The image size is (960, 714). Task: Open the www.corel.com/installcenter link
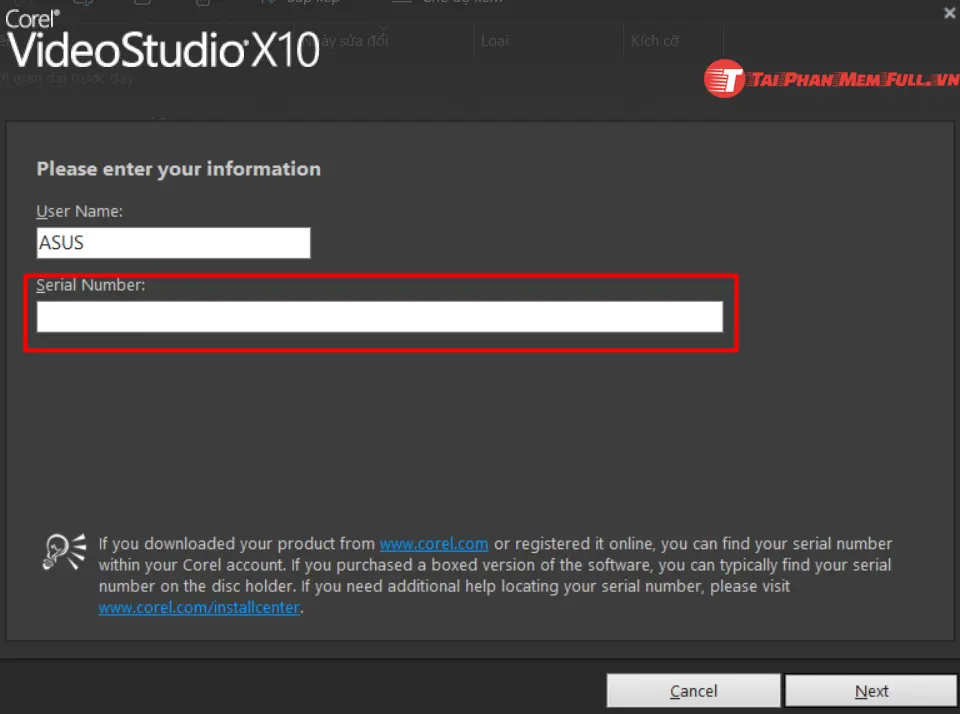click(x=199, y=607)
